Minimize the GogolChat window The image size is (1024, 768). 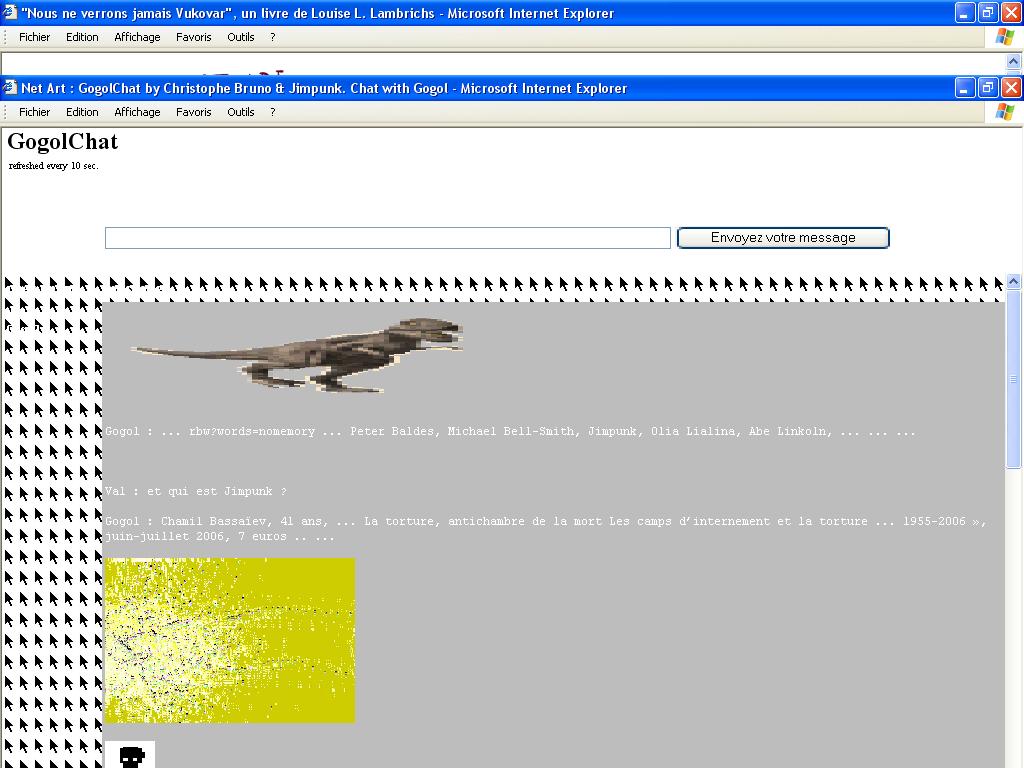pos(965,88)
